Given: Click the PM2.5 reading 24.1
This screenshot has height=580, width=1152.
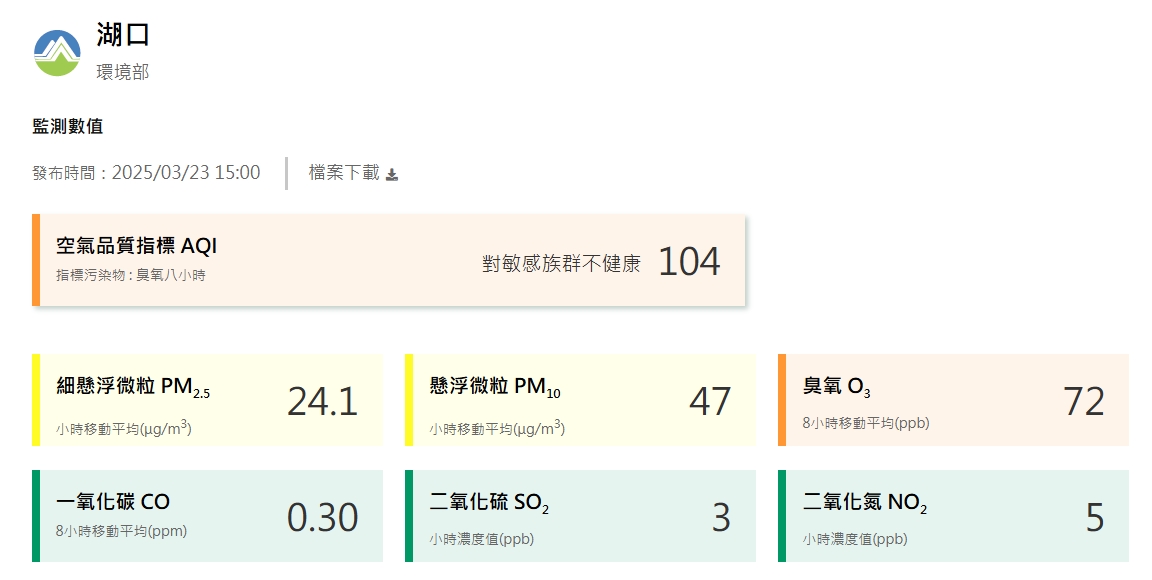Looking at the screenshot, I should point(323,401).
